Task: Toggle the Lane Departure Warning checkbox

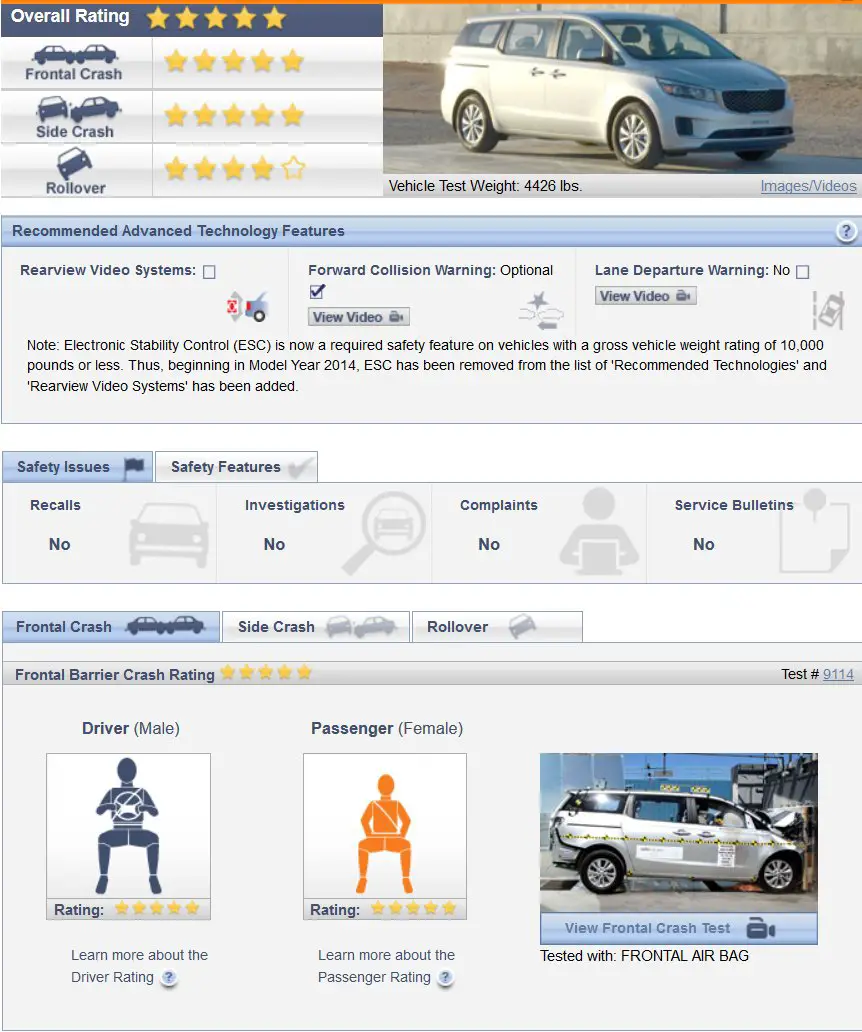Action: (803, 272)
